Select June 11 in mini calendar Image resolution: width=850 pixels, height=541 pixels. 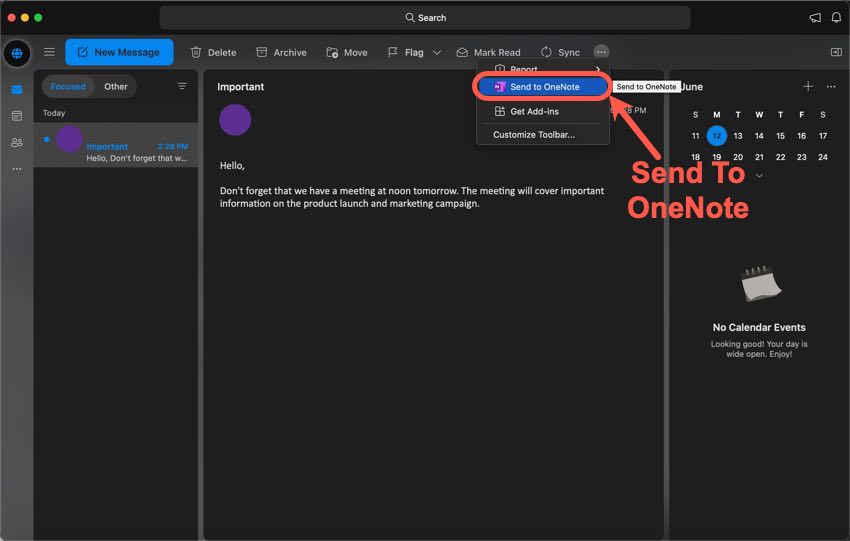coord(696,136)
